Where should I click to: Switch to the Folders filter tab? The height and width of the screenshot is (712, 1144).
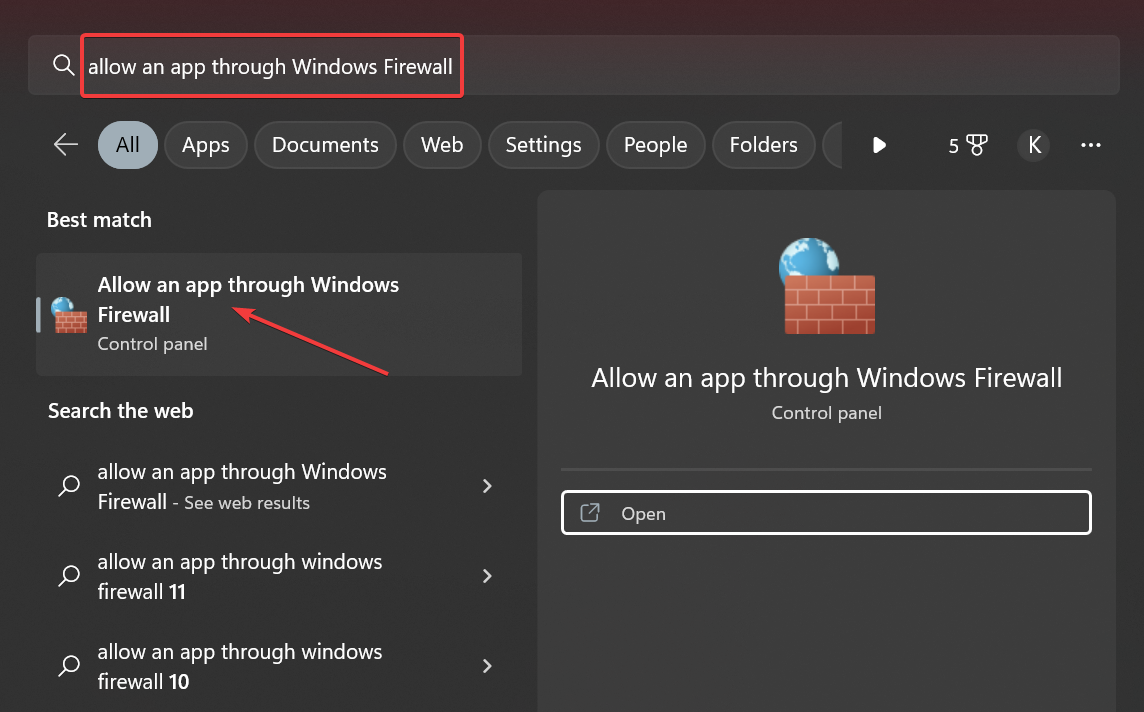(x=763, y=144)
